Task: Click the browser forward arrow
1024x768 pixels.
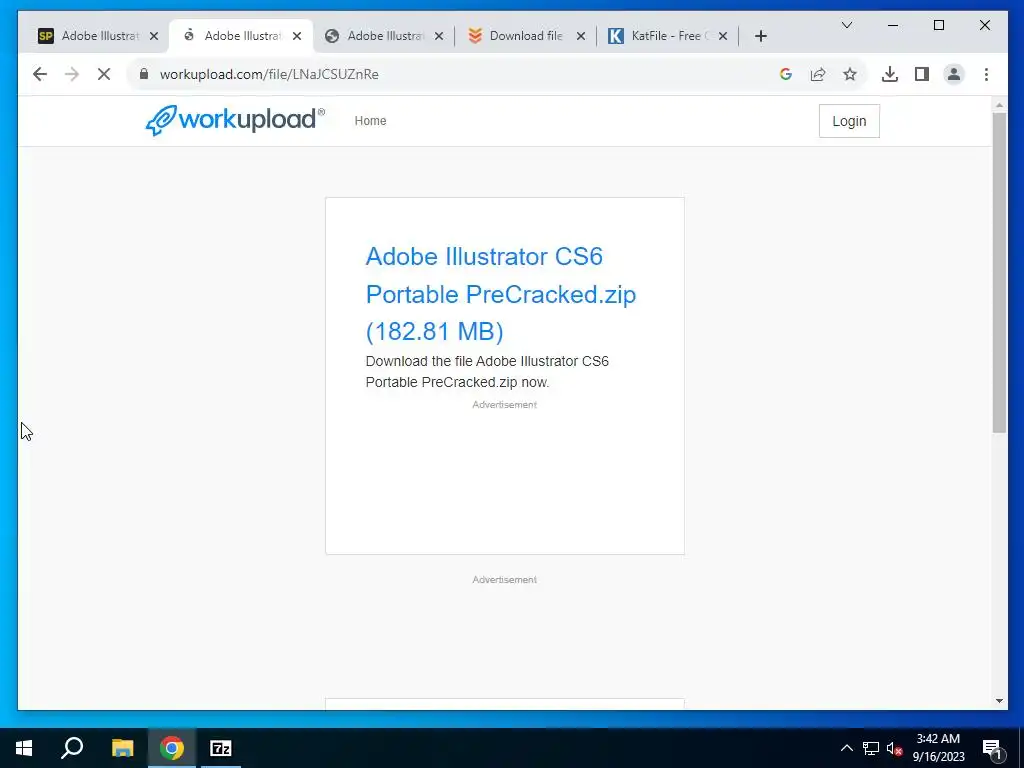Action: pos(72,74)
